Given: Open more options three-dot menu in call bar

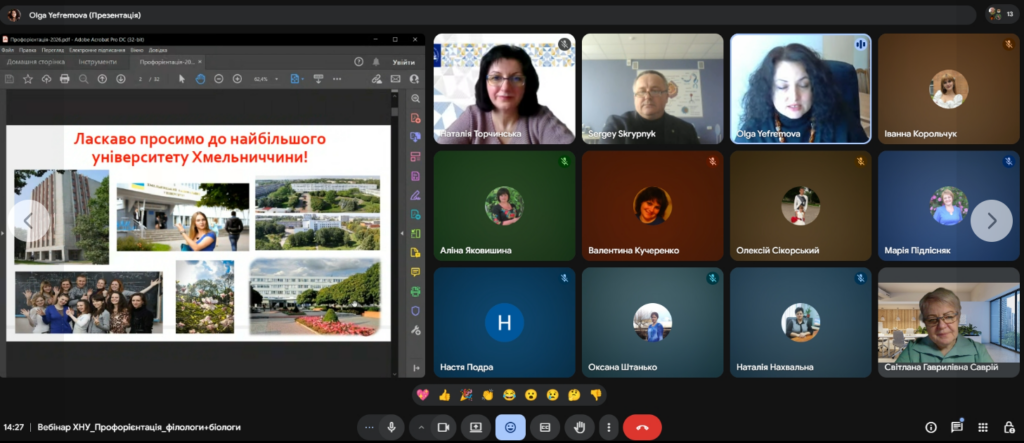Looking at the screenshot, I should (x=609, y=427).
